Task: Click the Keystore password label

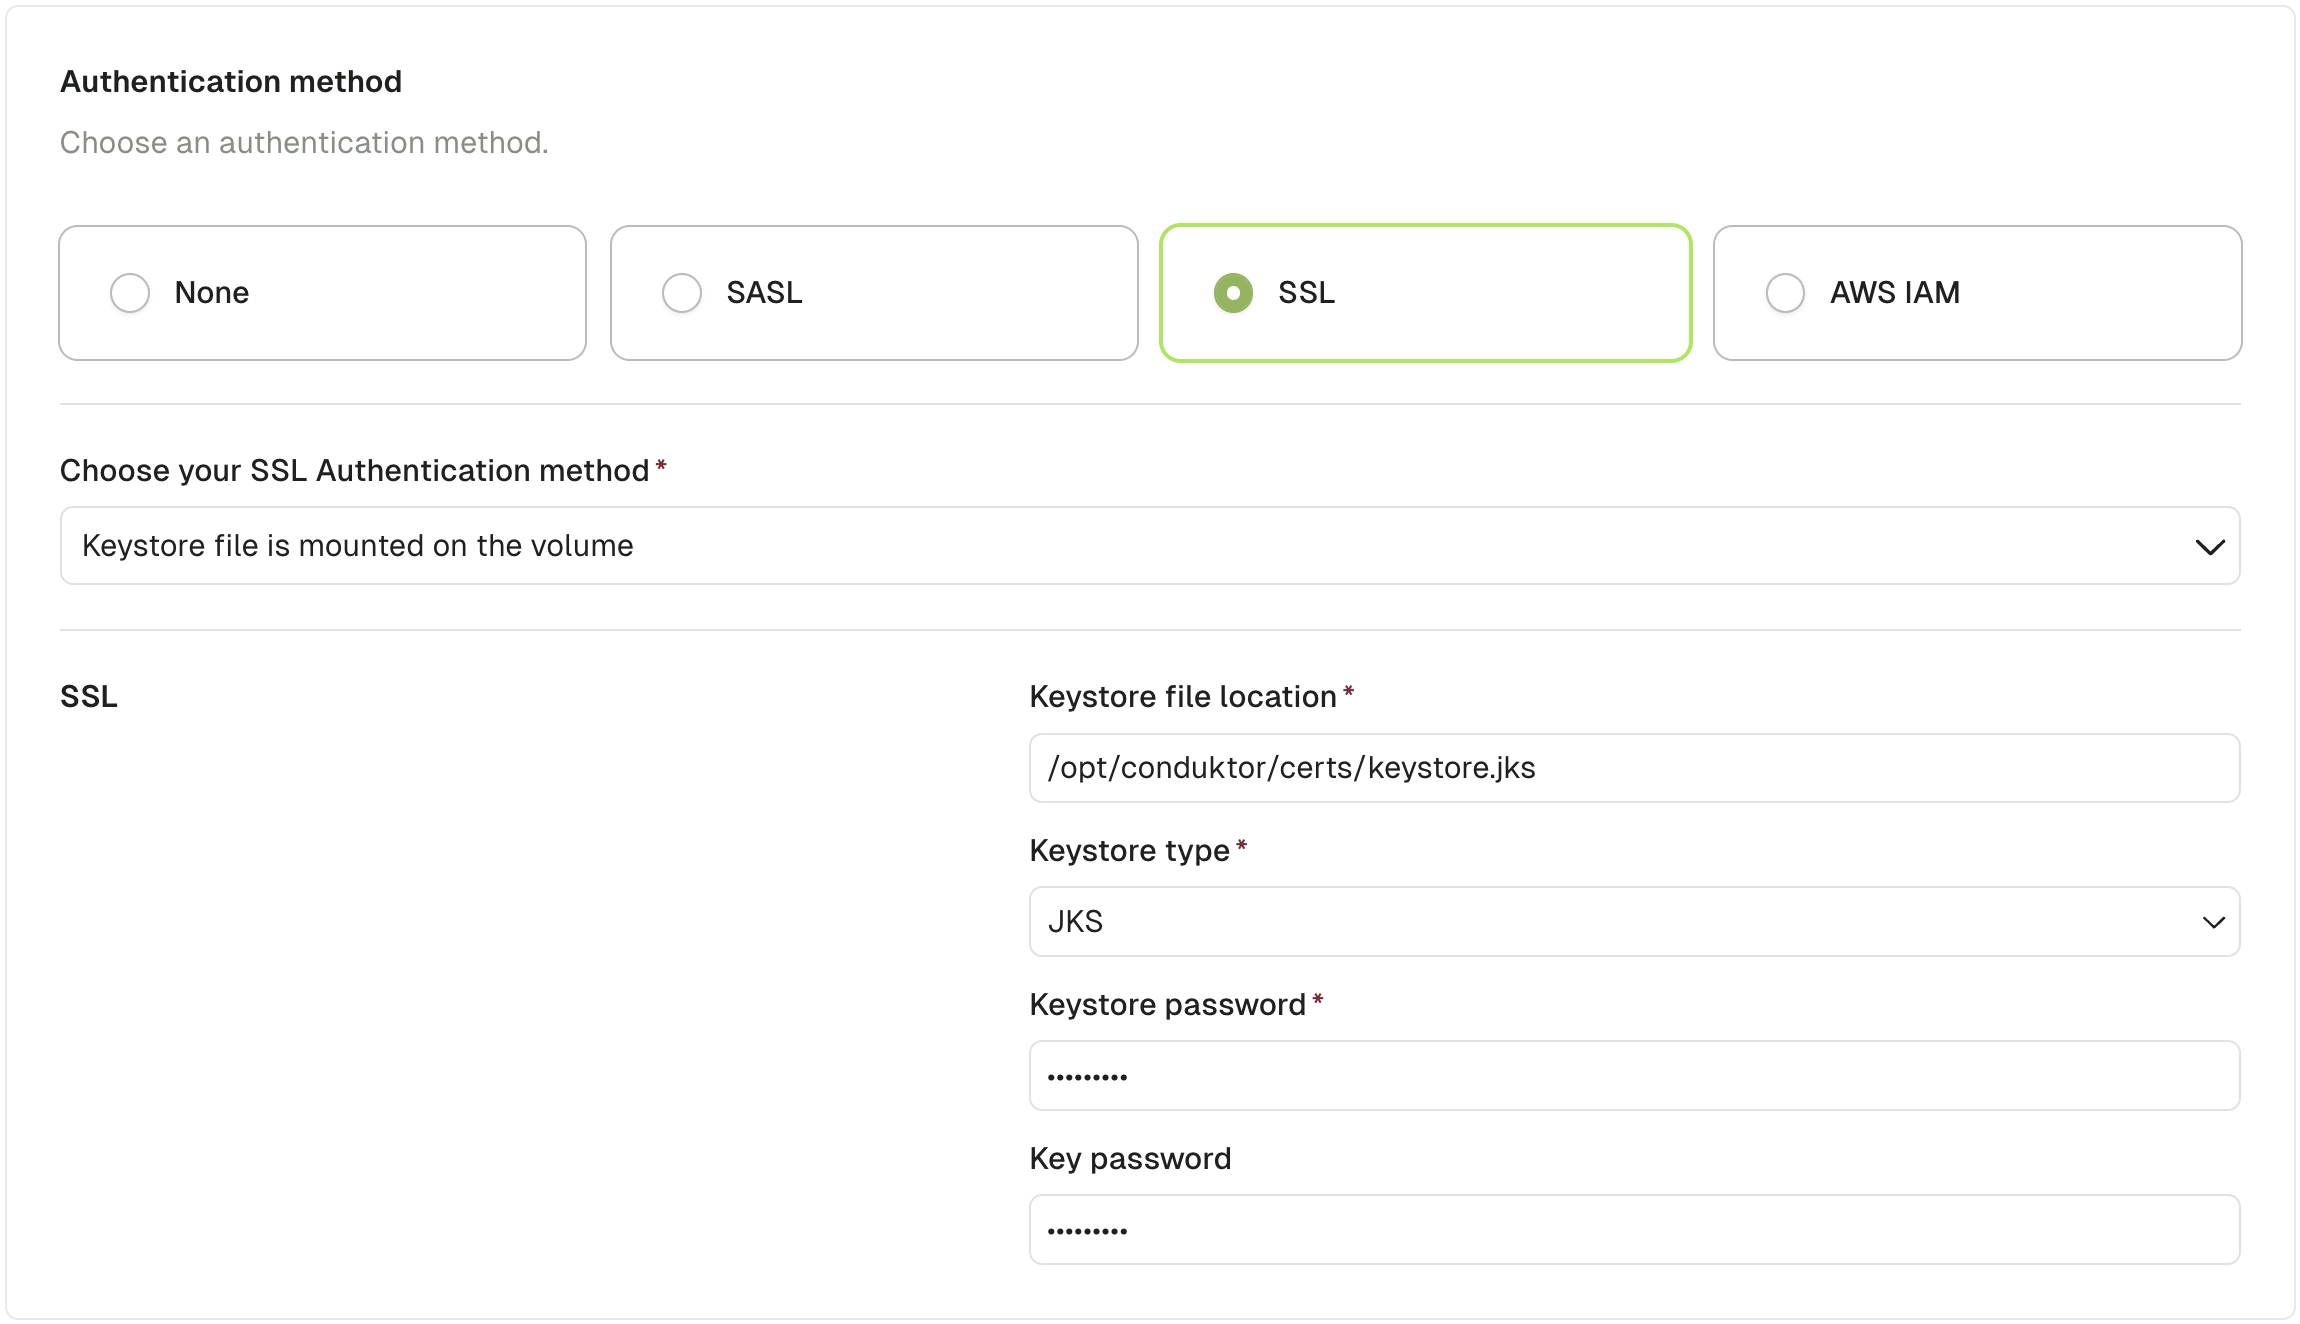Action: [x=1167, y=1005]
